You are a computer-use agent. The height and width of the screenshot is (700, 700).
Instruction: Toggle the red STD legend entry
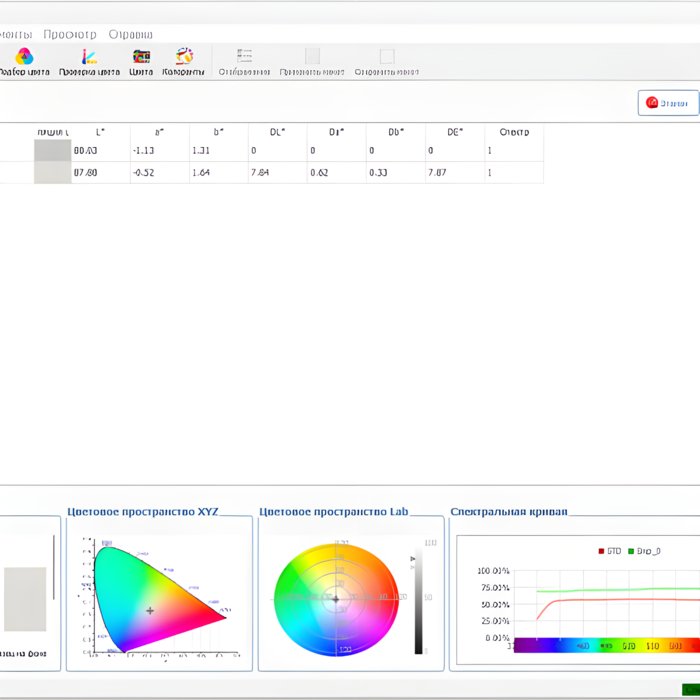click(x=608, y=551)
